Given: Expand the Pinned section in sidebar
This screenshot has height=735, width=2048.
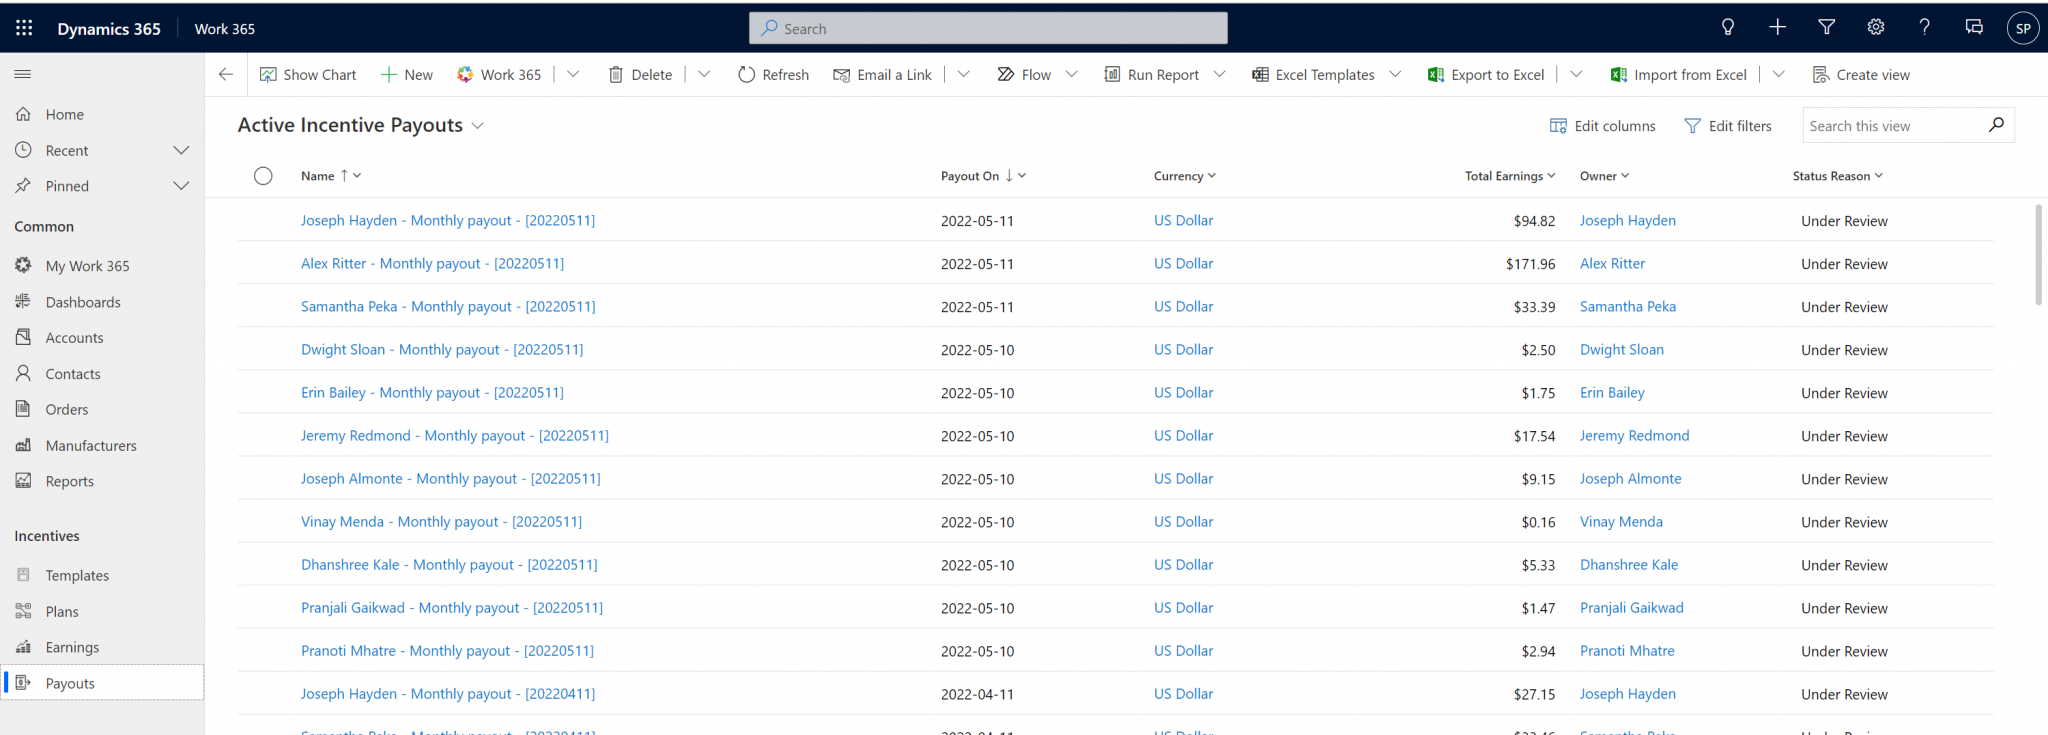Looking at the screenshot, I should [181, 186].
